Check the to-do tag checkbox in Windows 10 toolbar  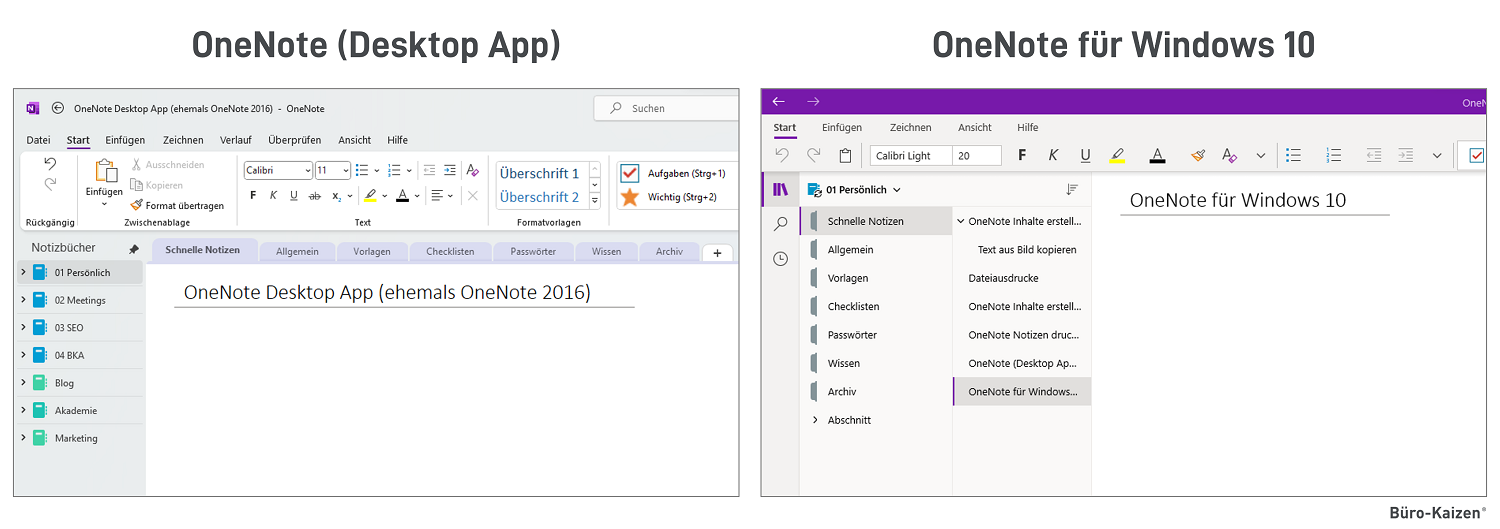[1476, 156]
